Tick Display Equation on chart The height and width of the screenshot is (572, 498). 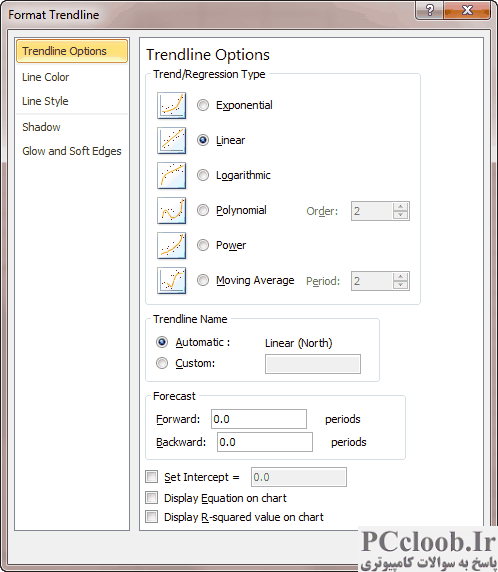point(151,498)
